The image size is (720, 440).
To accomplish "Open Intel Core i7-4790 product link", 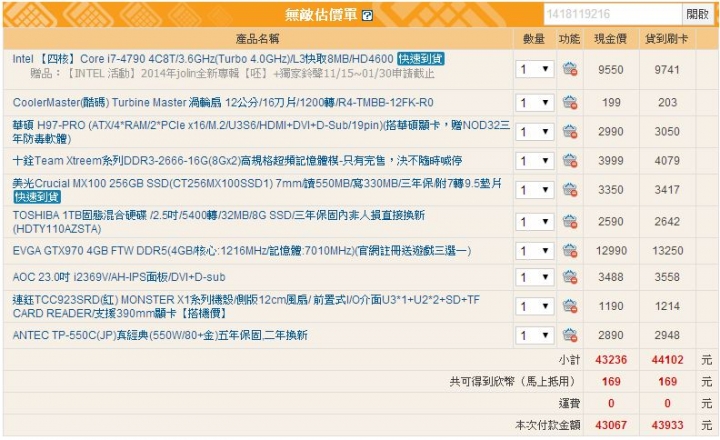I will pos(202,59).
